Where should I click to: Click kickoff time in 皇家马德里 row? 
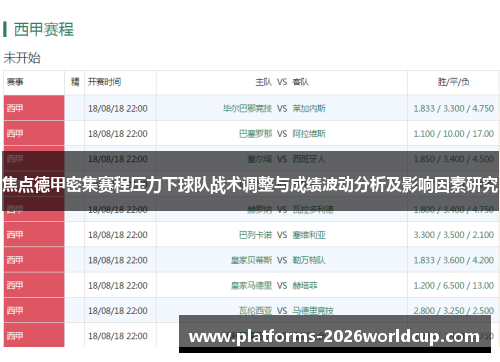118,285
